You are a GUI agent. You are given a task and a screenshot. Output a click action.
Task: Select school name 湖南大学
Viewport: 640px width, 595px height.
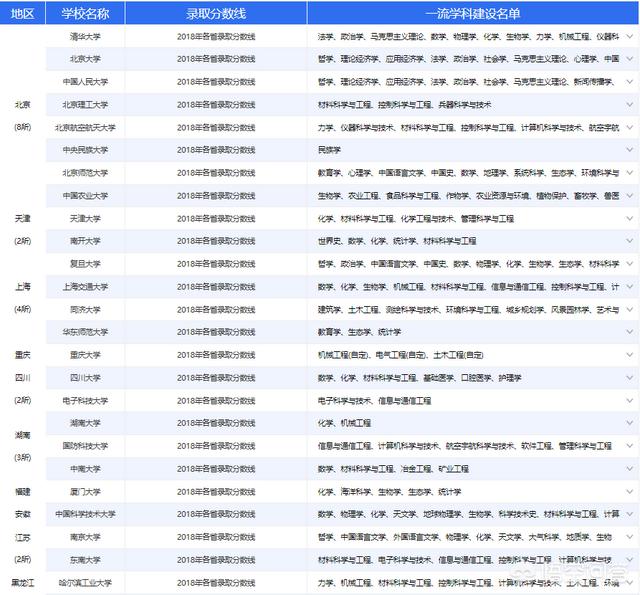(x=85, y=423)
